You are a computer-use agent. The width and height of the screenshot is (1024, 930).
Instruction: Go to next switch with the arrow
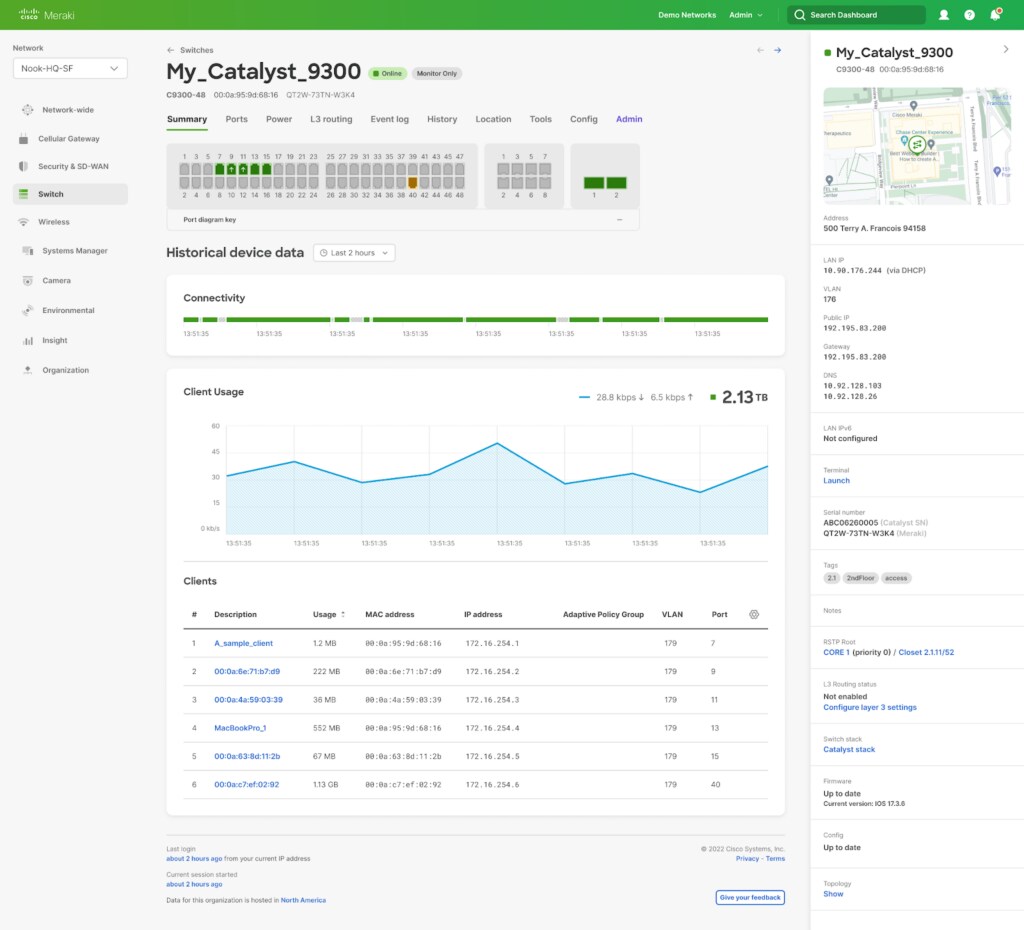(x=777, y=50)
